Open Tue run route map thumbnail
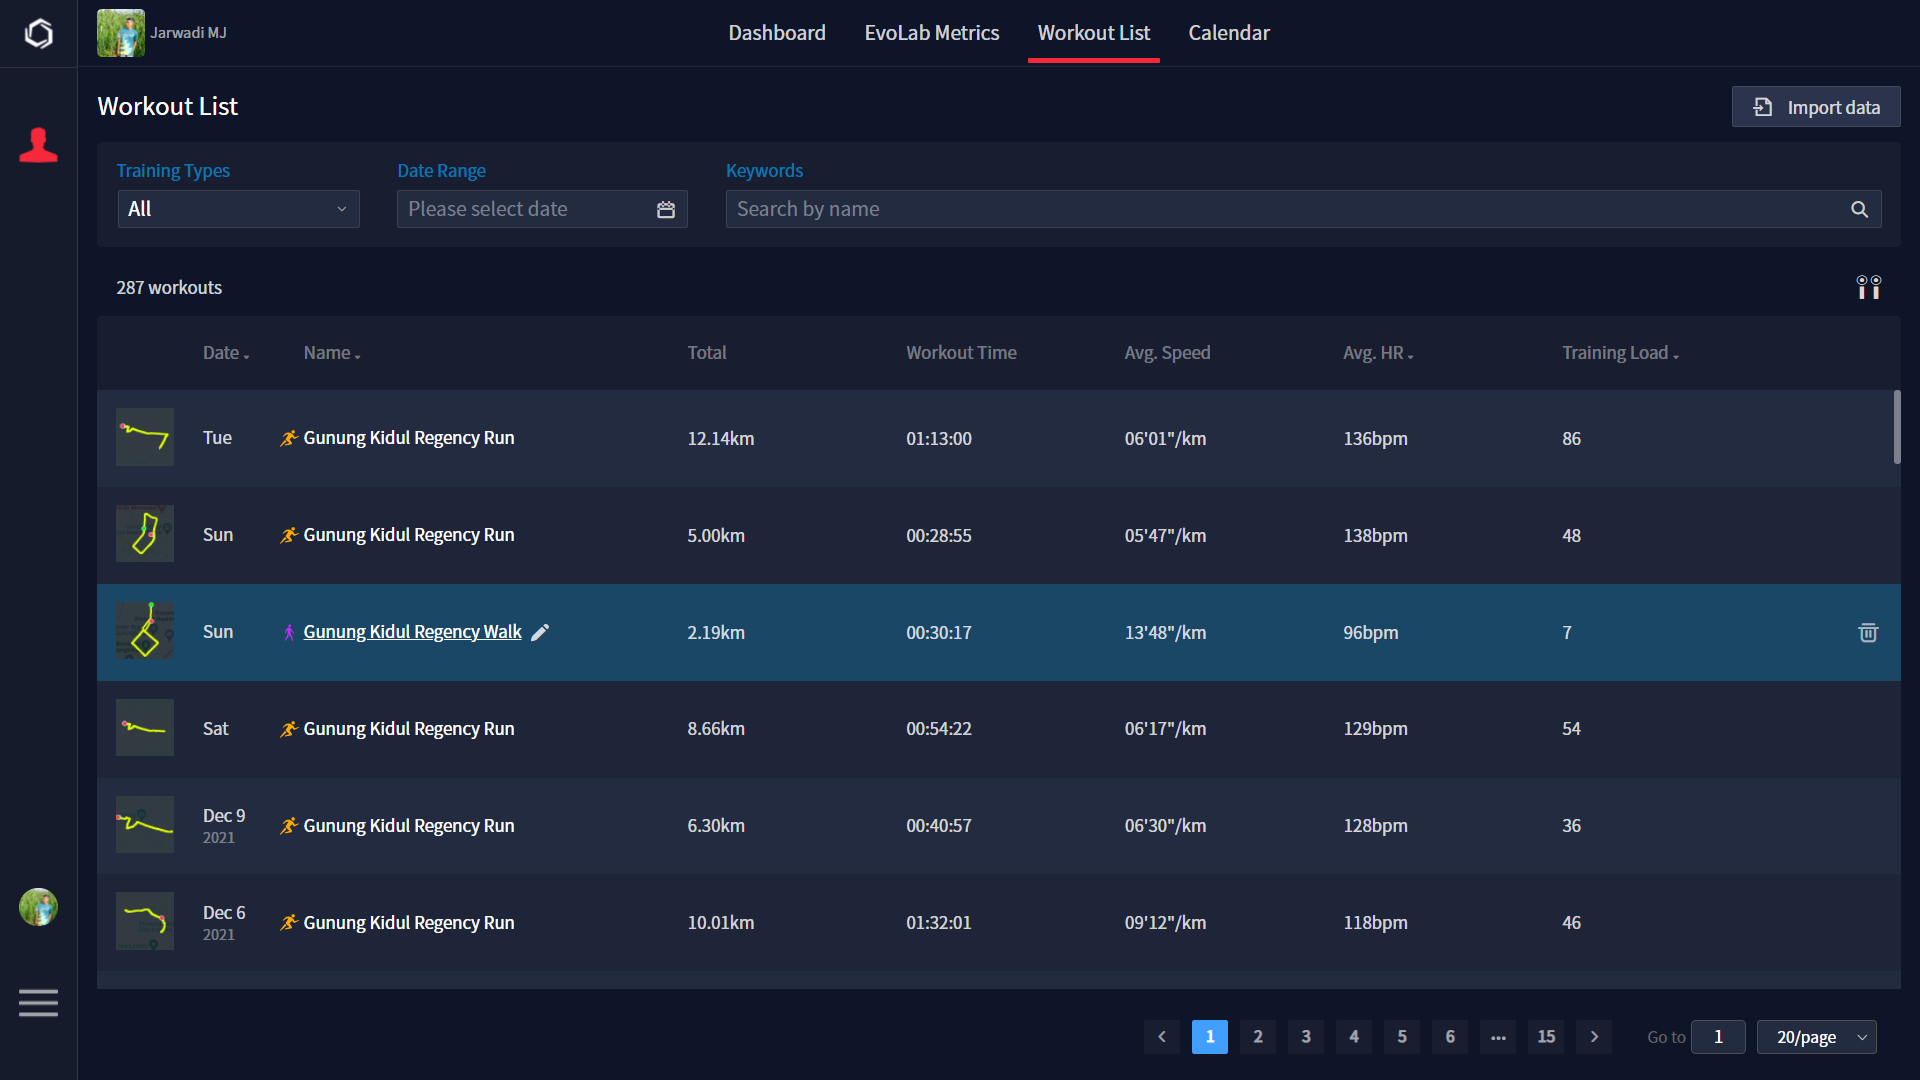This screenshot has width=1920, height=1080. tap(145, 437)
